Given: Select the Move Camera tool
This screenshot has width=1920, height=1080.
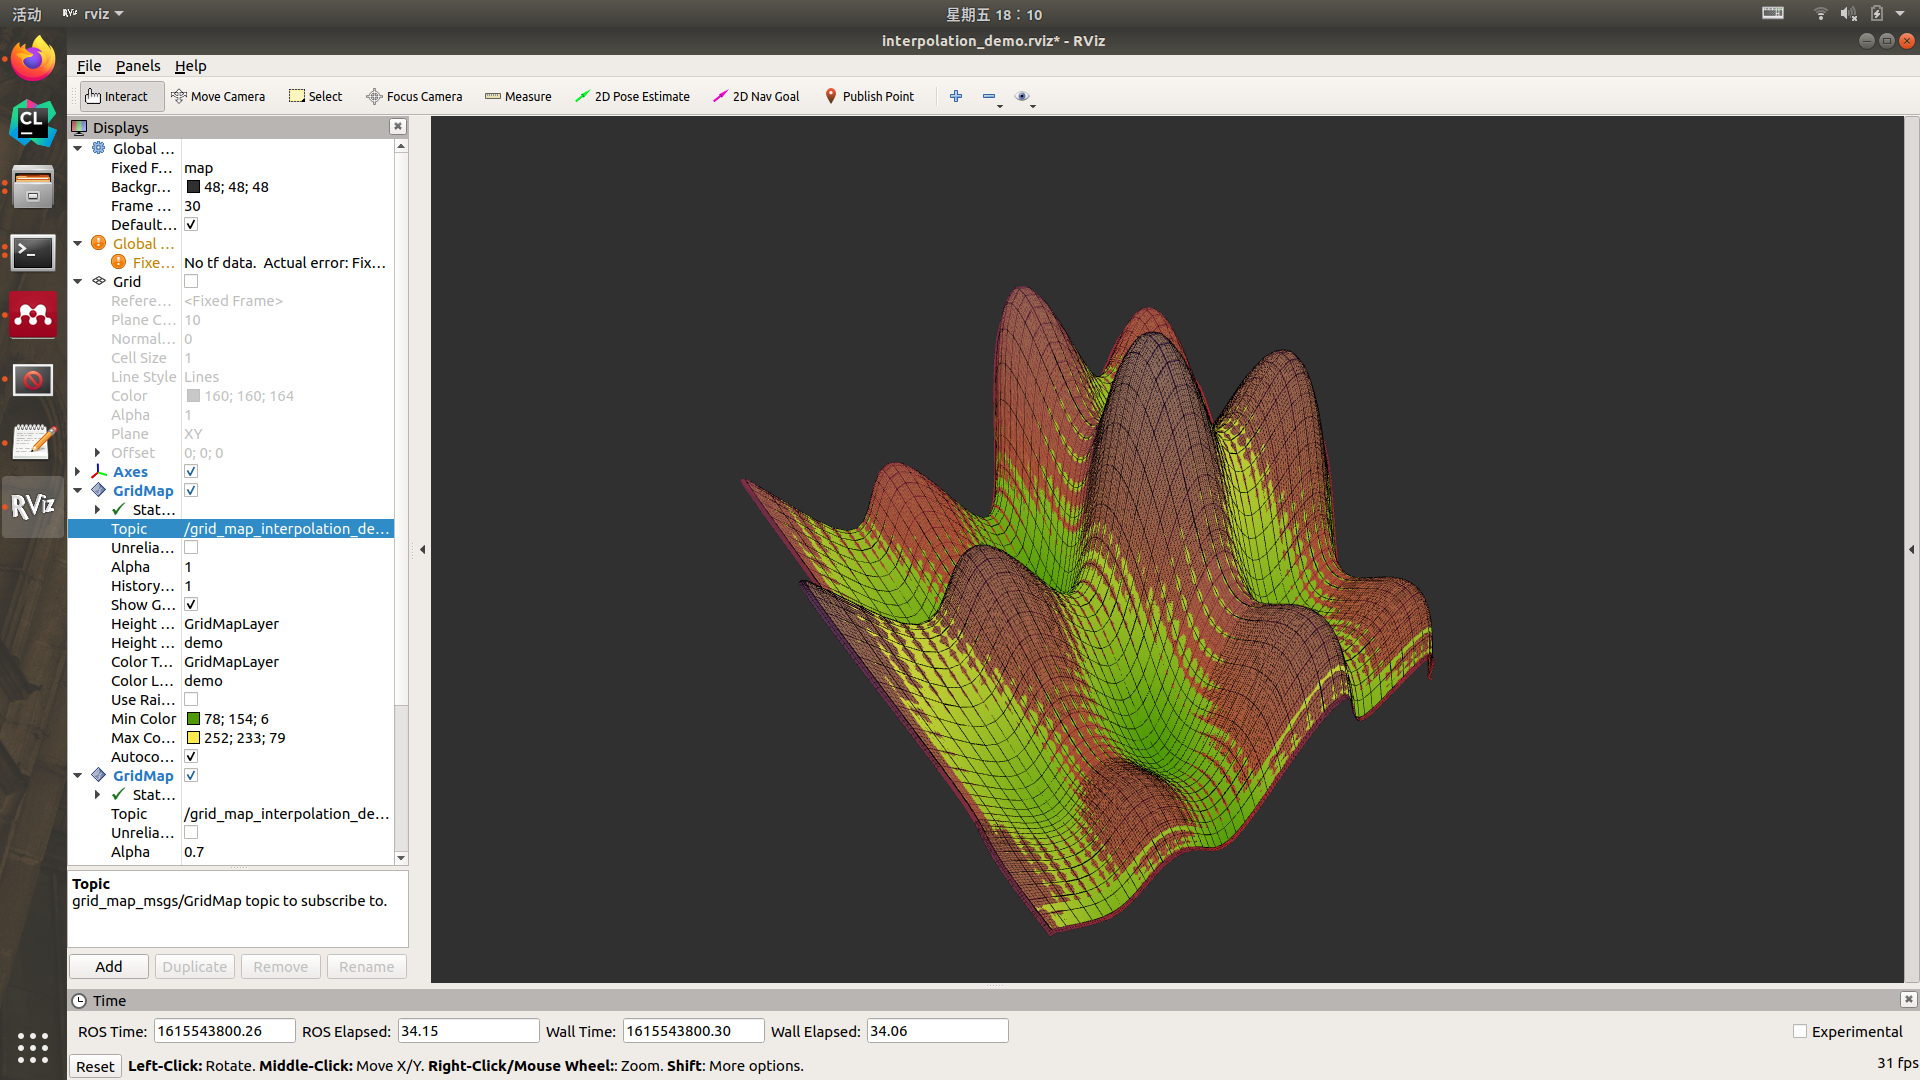Looking at the screenshot, I should click(218, 96).
